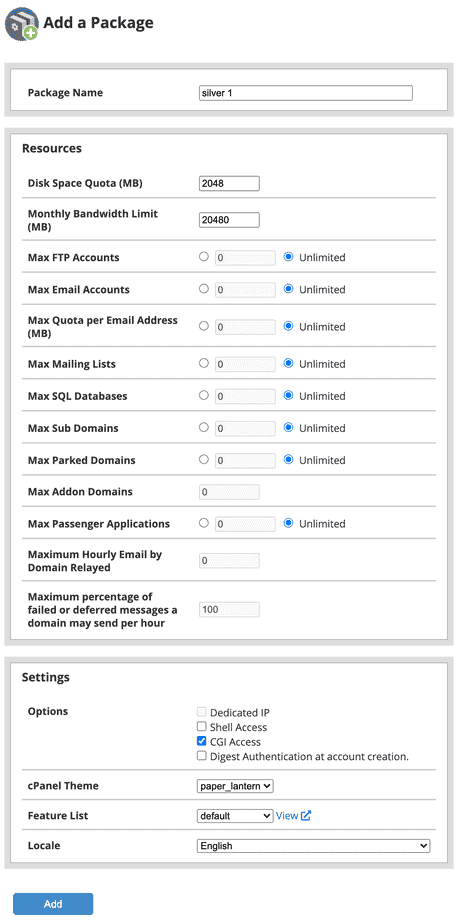Tick Digest Authentication at account creation
The width and height of the screenshot is (462, 924).
202,756
